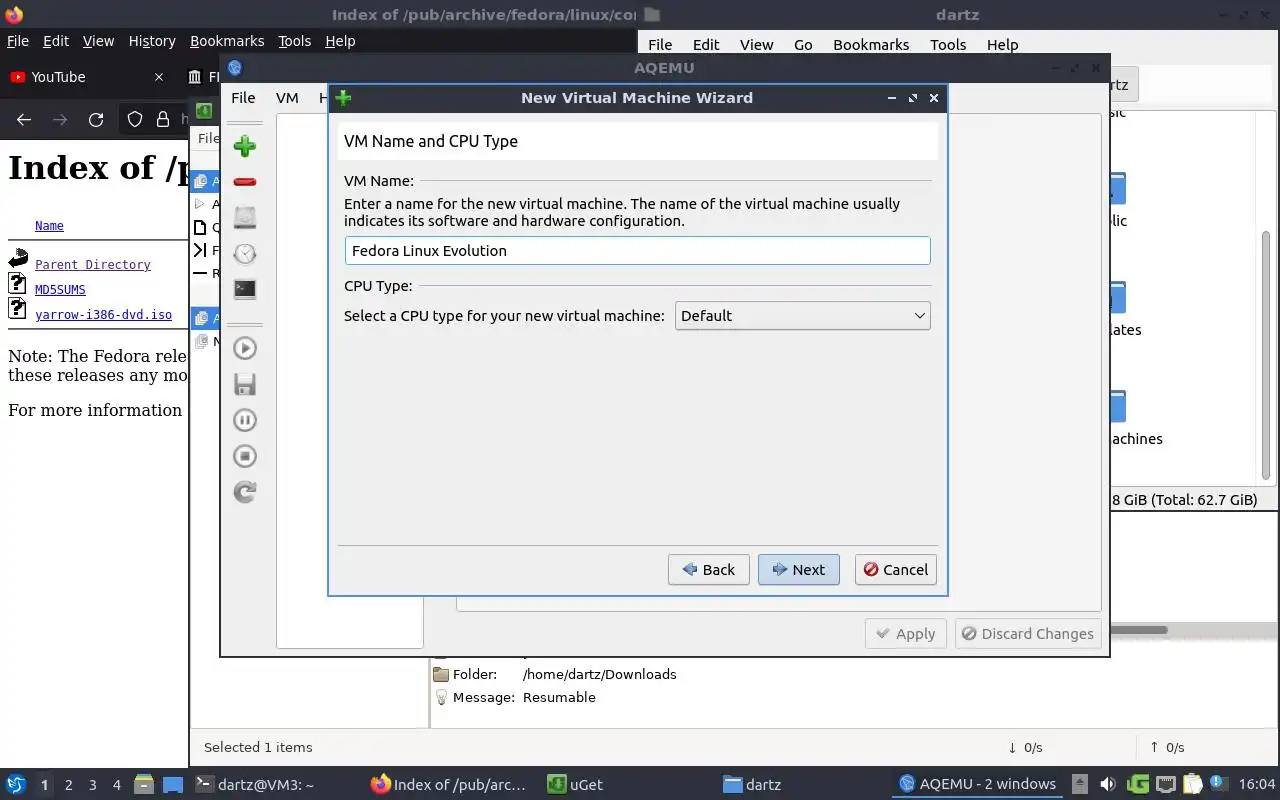Click the horizontal scrollbar below AQEMU window

point(1138,630)
